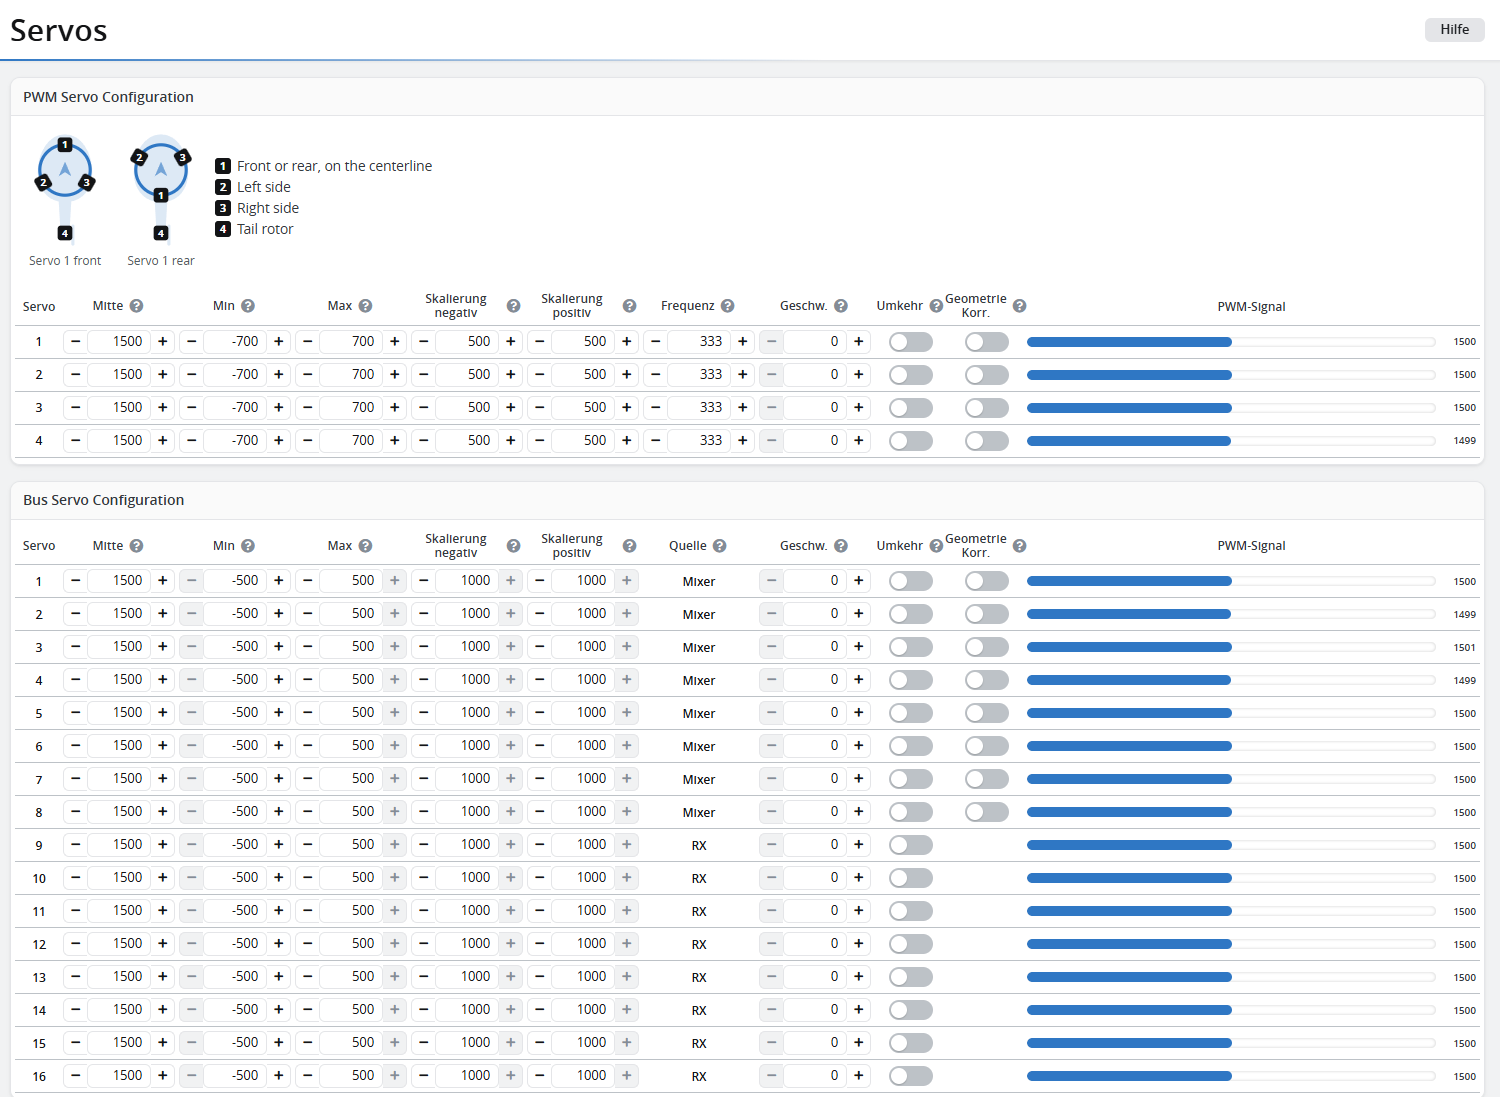
Task: Toggle Umkehr for PWM servo 4
Action: click(911, 441)
